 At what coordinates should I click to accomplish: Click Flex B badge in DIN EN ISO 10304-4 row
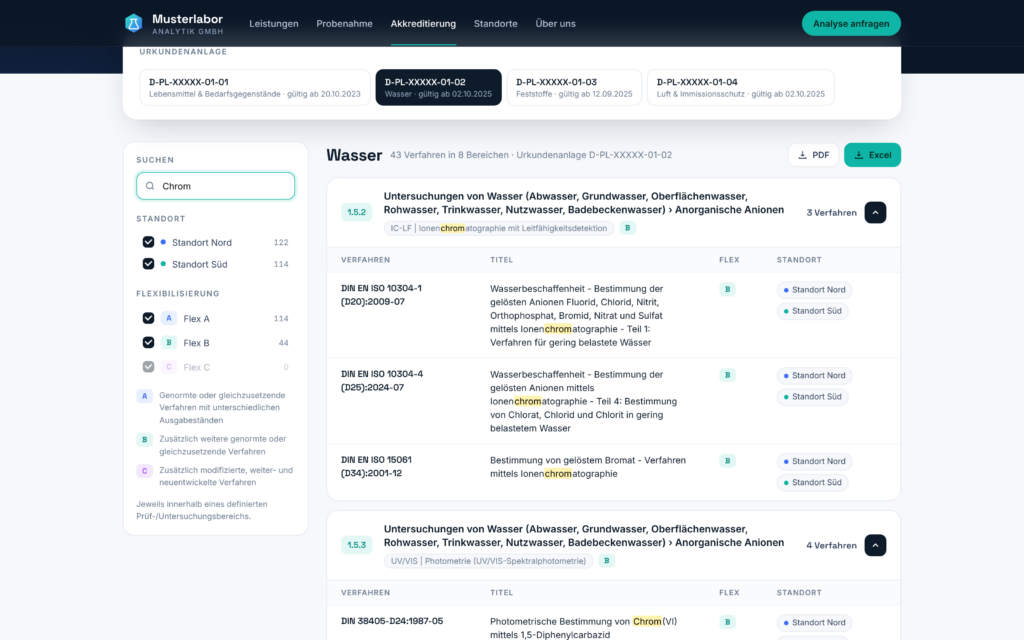[x=728, y=375]
